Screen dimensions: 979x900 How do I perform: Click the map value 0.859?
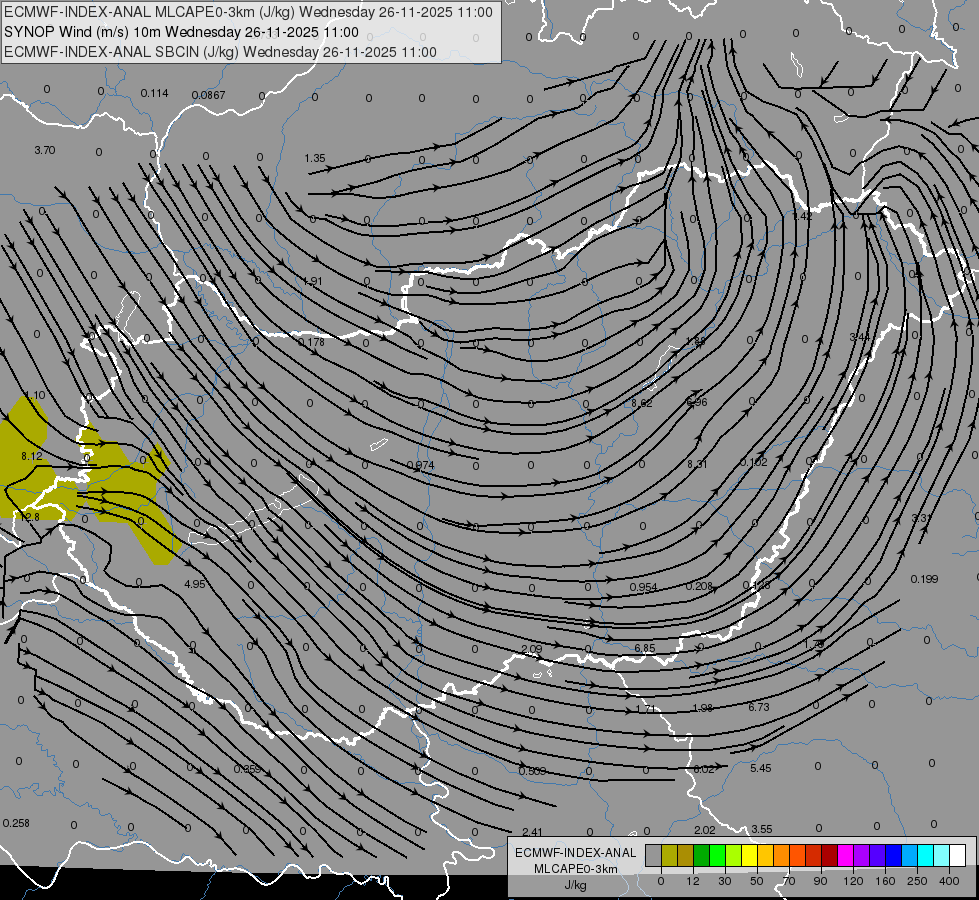tap(247, 769)
